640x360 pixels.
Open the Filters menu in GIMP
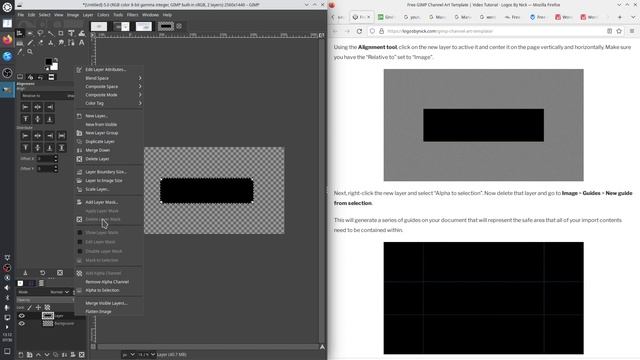[x=132, y=15]
